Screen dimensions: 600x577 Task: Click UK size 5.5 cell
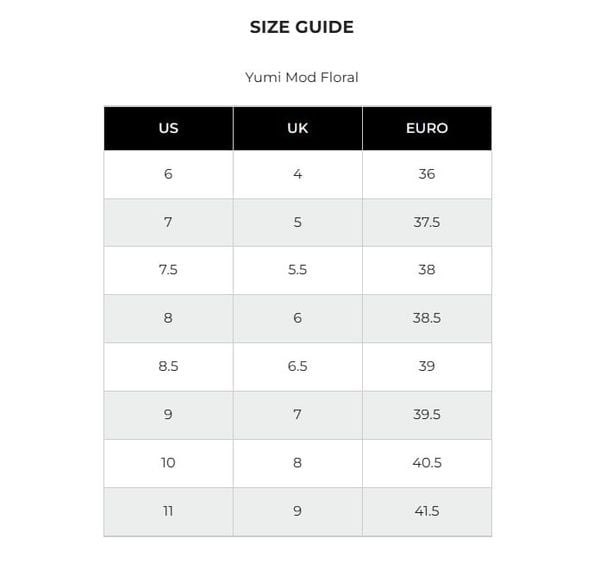[297, 270]
